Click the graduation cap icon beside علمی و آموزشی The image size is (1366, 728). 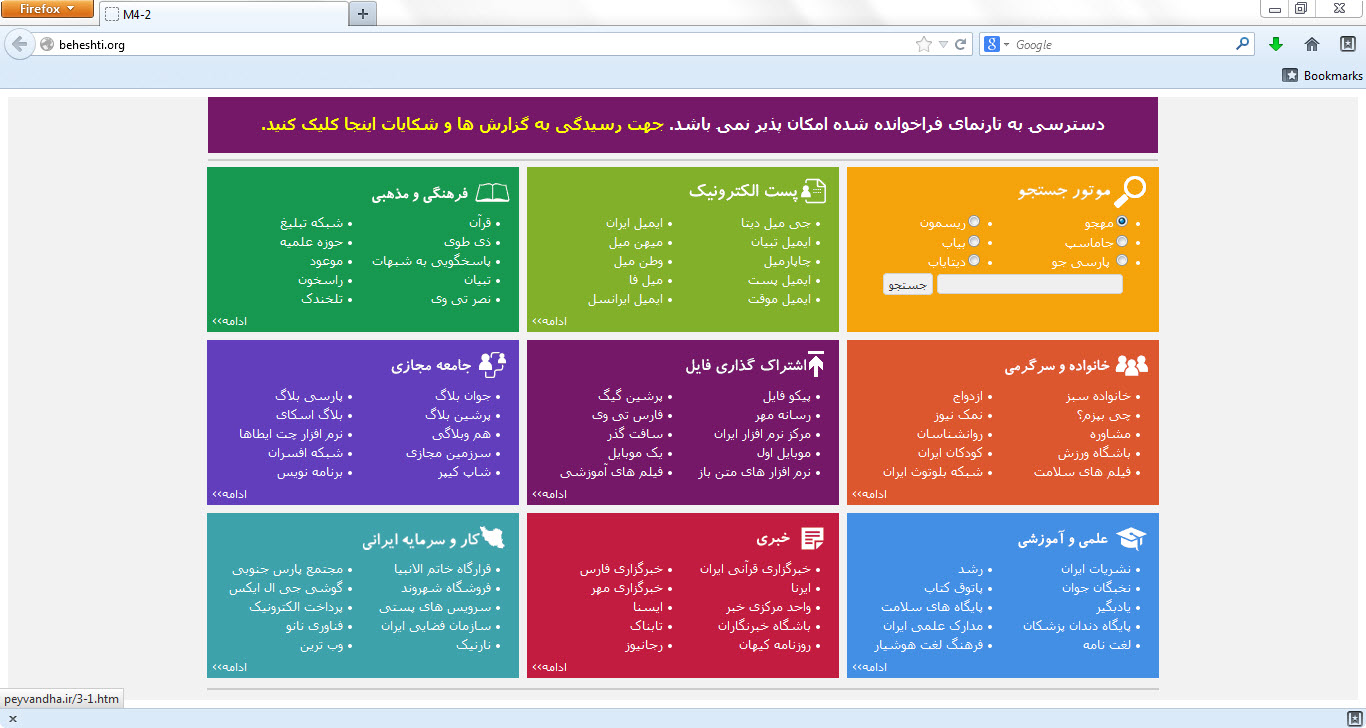coord(1131,539)
